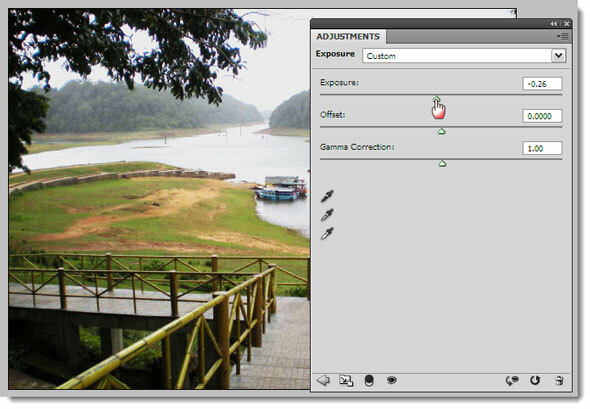
Task: Reset adjustment to defaults icon
Action: [x=535, y=380]
